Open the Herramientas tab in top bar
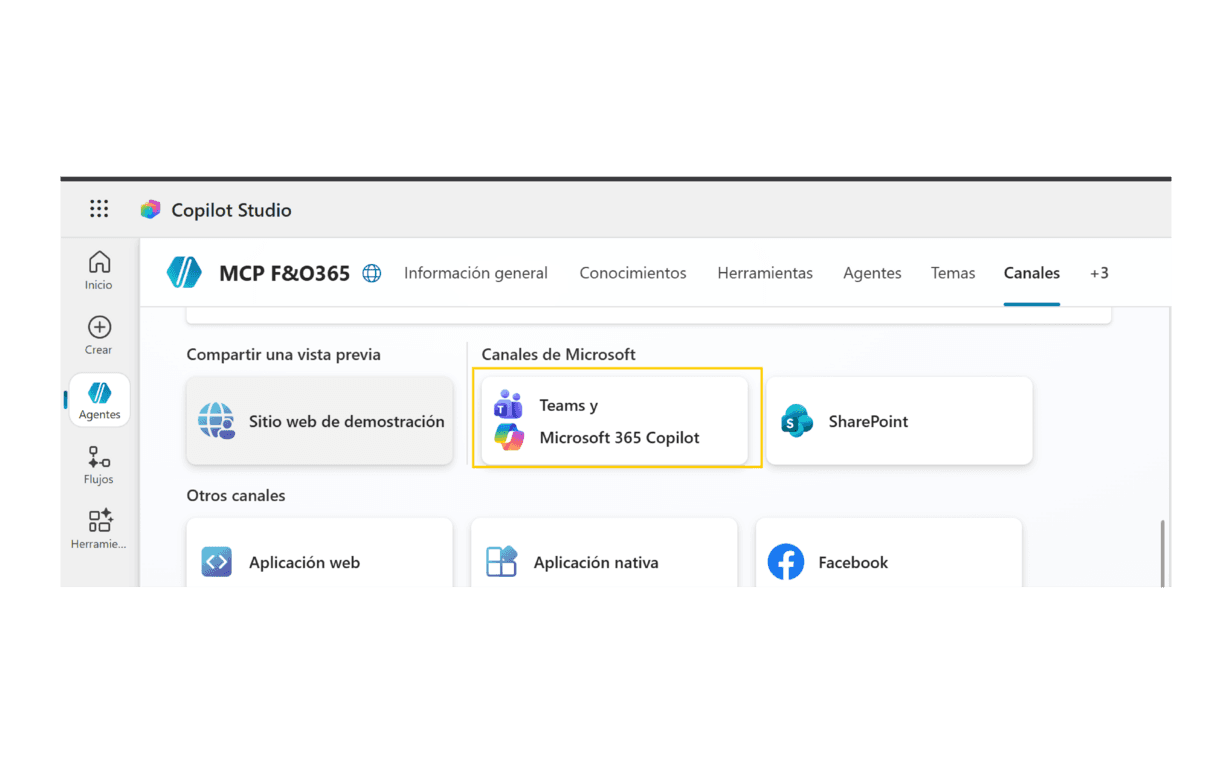 pos(765,273)
